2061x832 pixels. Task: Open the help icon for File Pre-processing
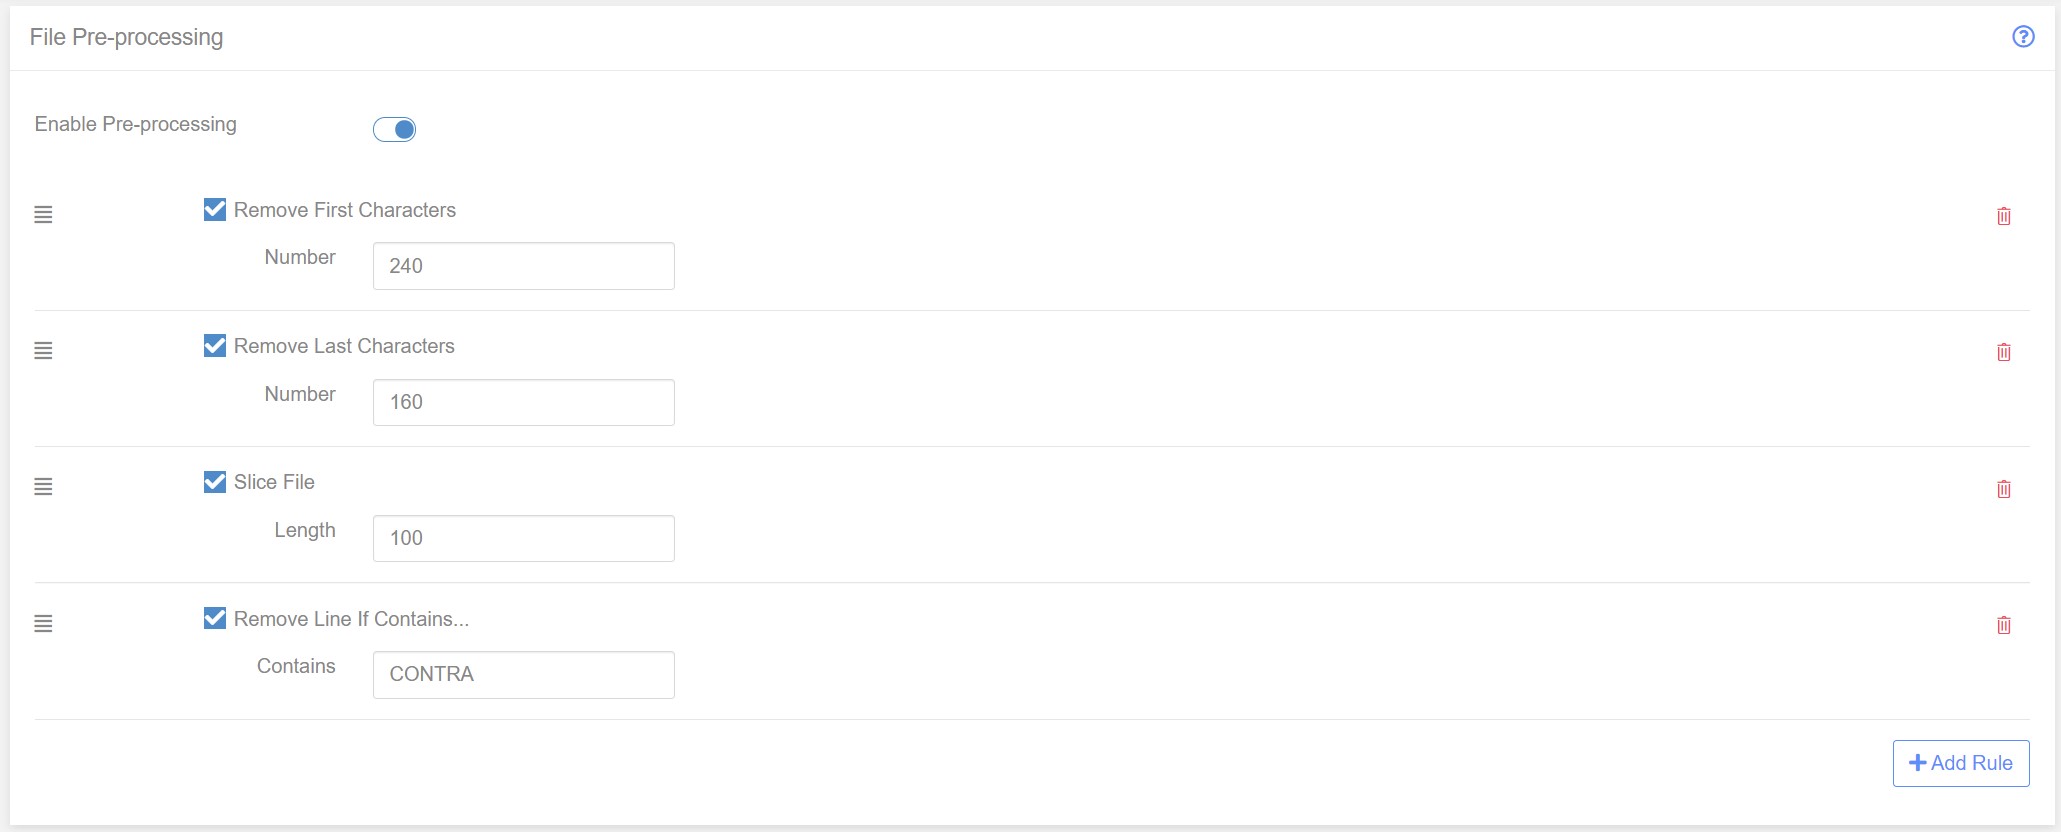point(2023,37)
